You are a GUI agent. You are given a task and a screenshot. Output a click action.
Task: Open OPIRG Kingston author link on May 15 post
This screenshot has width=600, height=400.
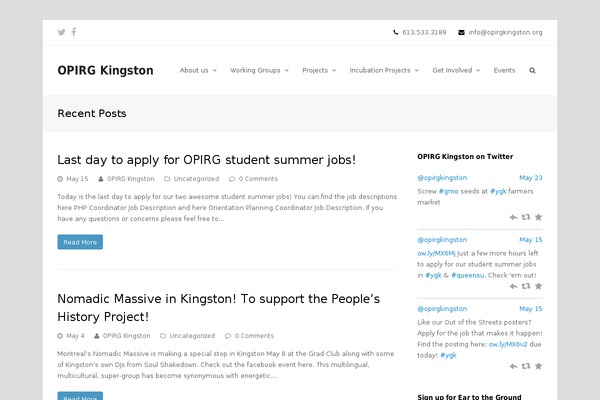(x=130, y=179)
